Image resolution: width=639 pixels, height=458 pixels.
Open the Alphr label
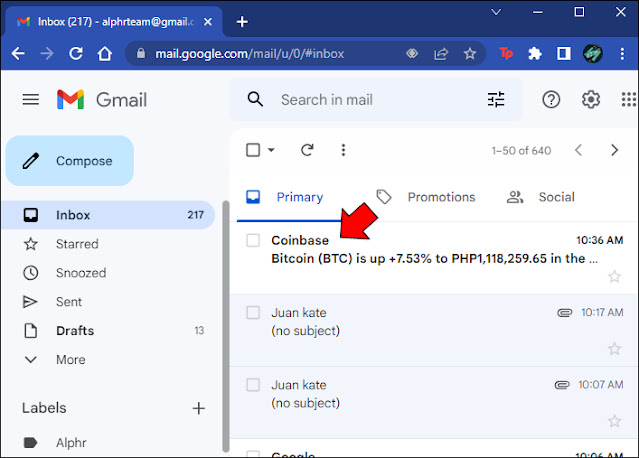click(55, 443)
